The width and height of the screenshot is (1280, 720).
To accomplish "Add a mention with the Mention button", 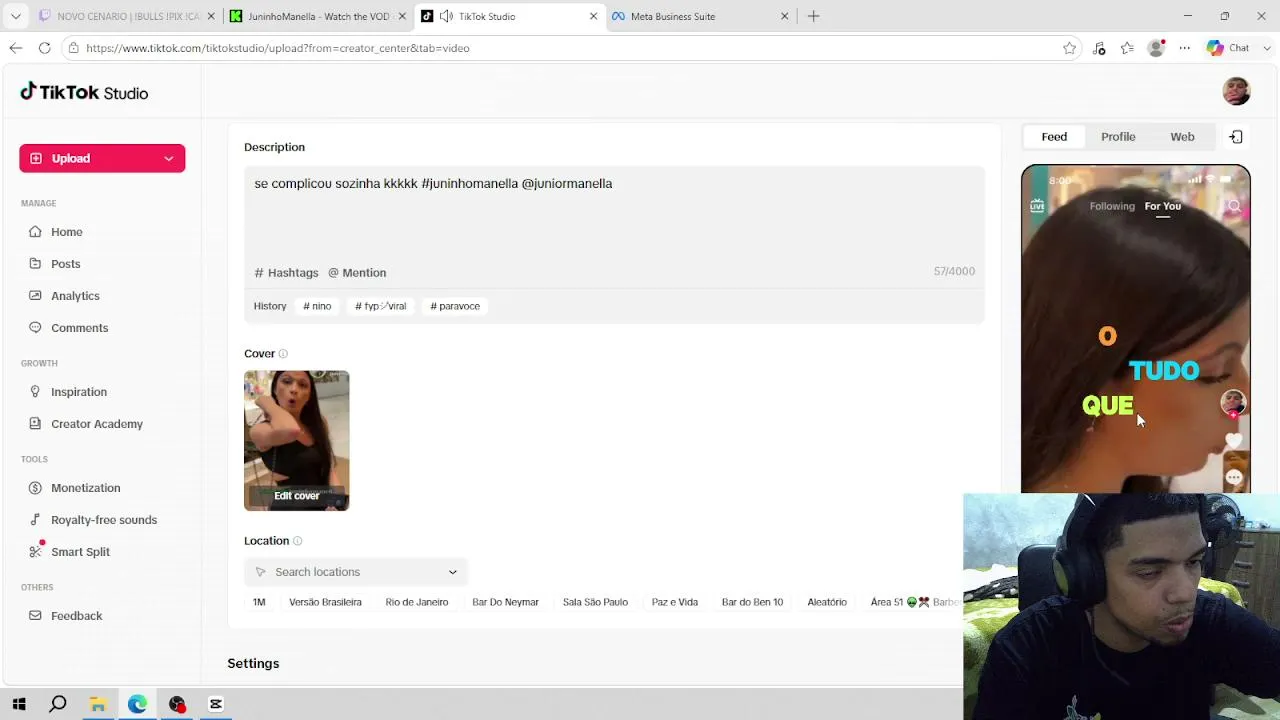I will click(x=357, y=273).
